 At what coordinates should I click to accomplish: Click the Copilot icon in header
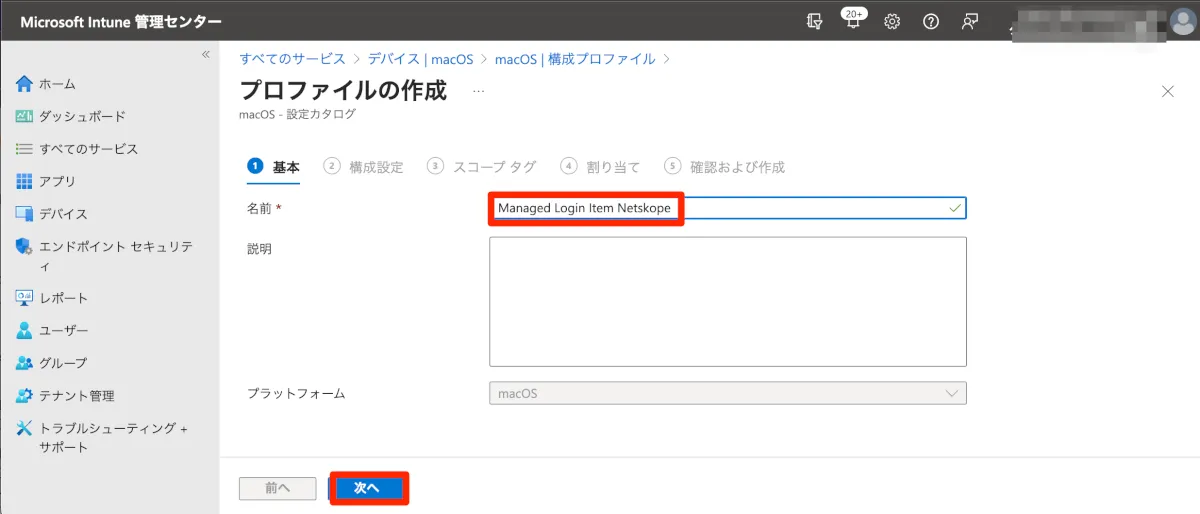(x=815, y=22)
